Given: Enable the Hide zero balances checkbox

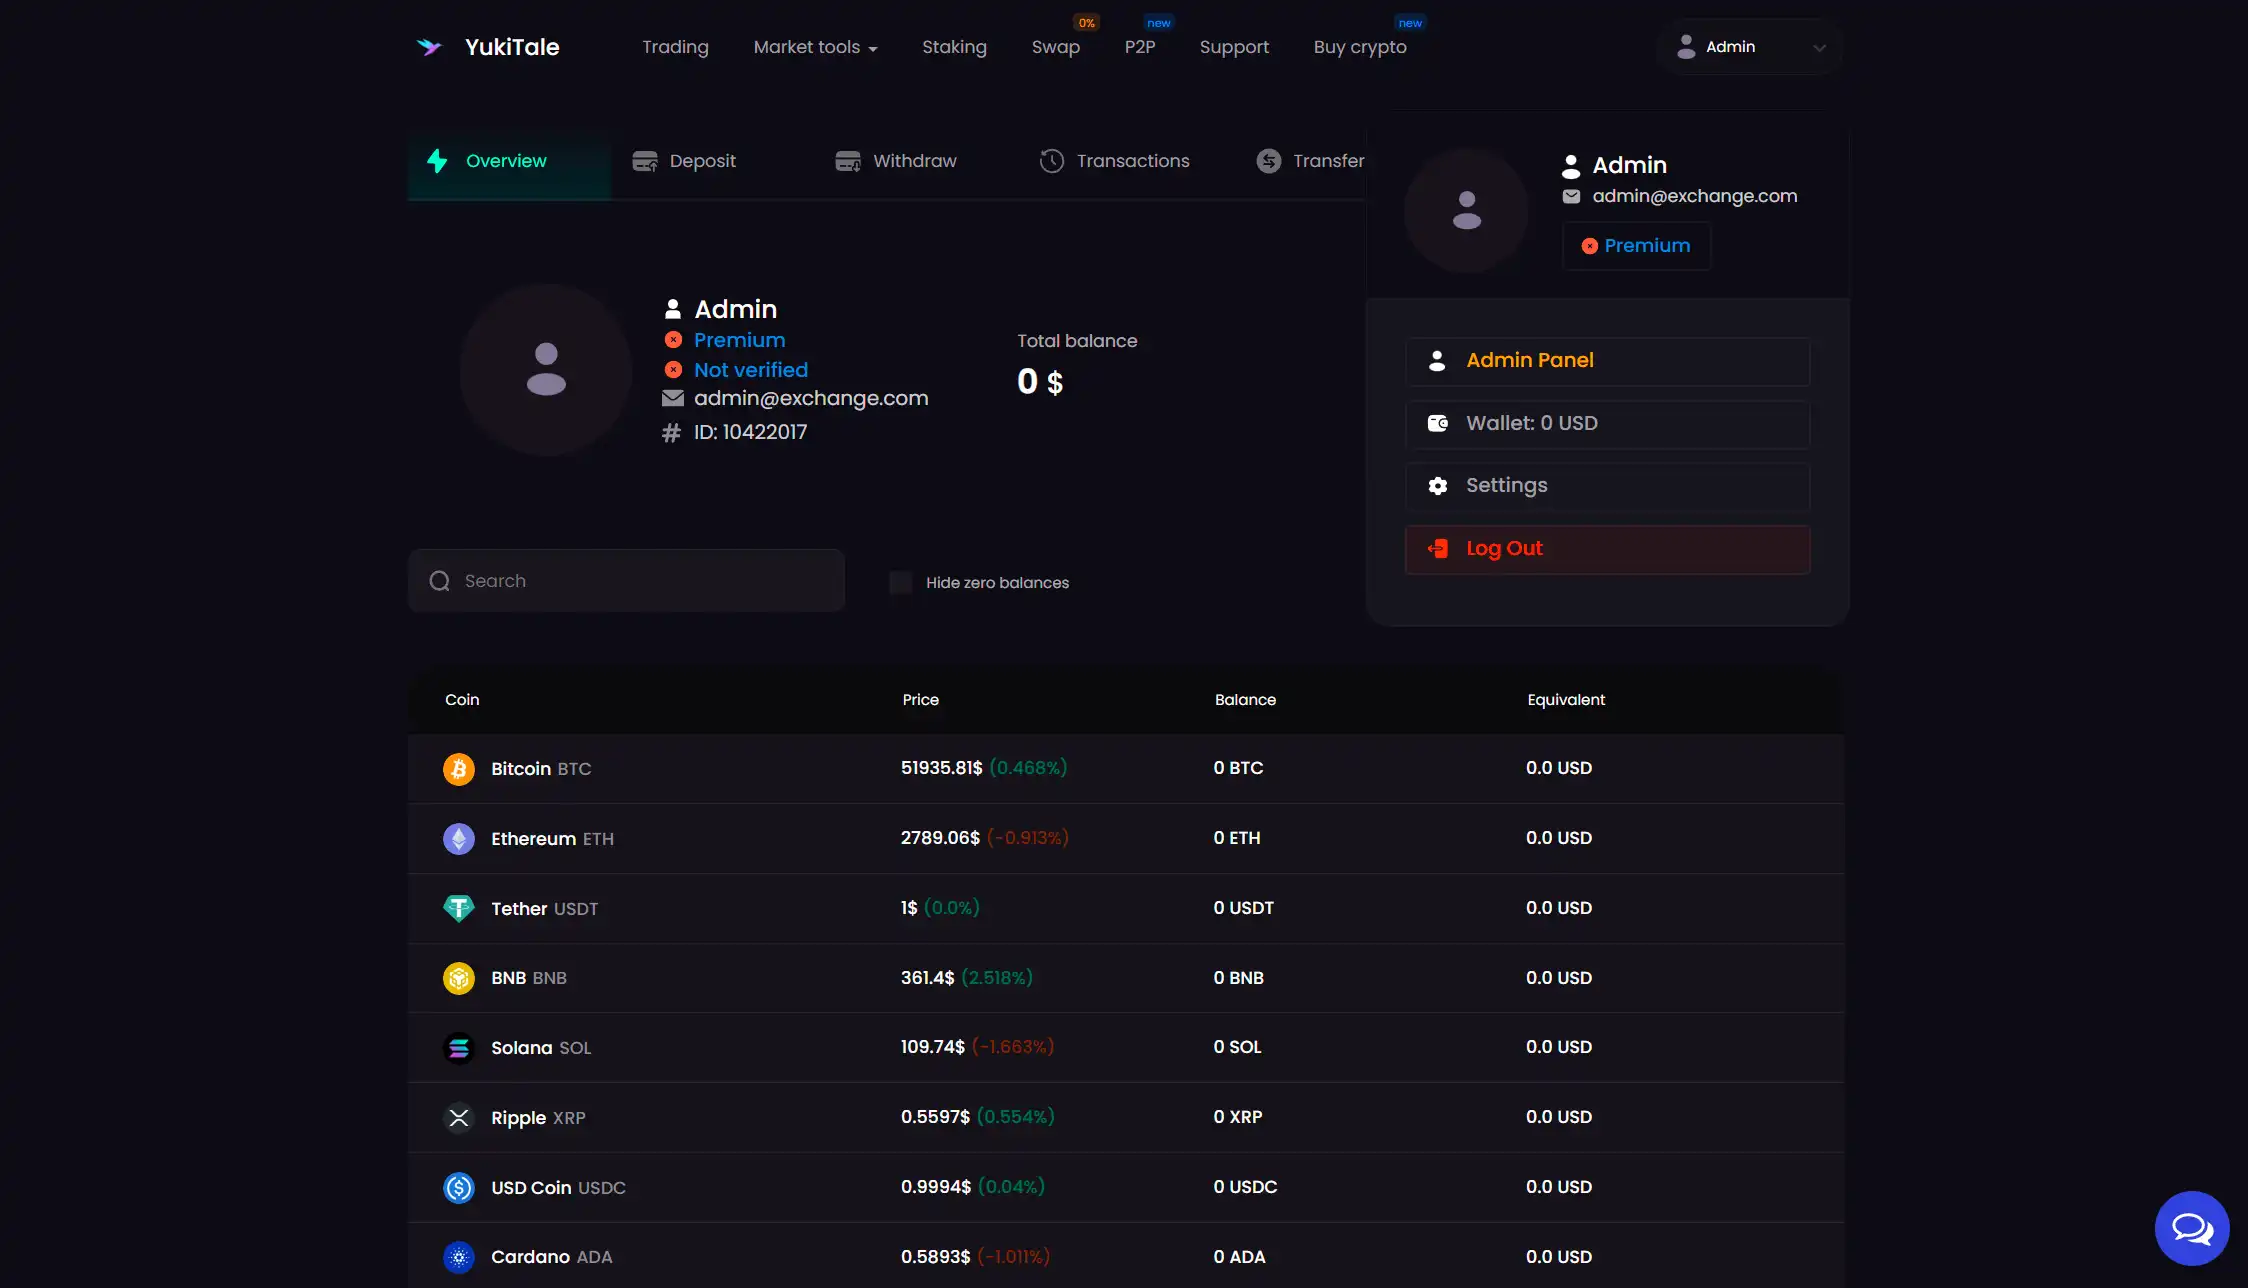Looking at the screenshot, I should [x=901, y=582].
